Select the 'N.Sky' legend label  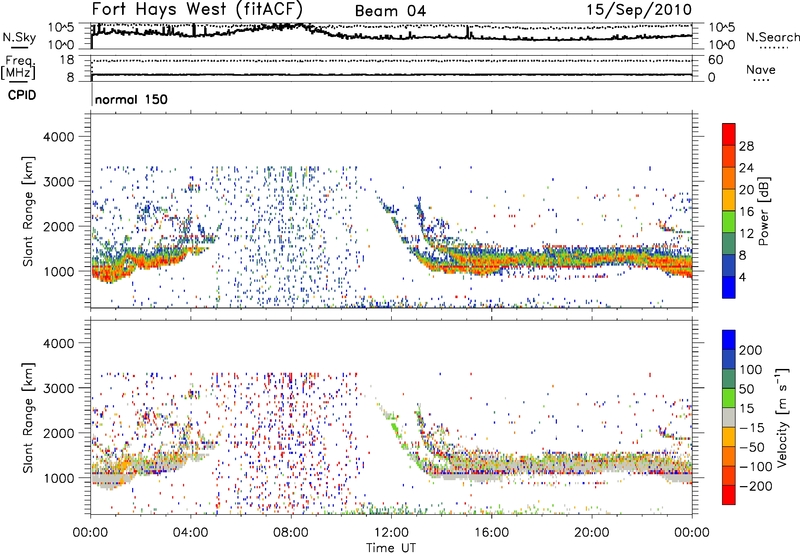click(x=19, y=37)
